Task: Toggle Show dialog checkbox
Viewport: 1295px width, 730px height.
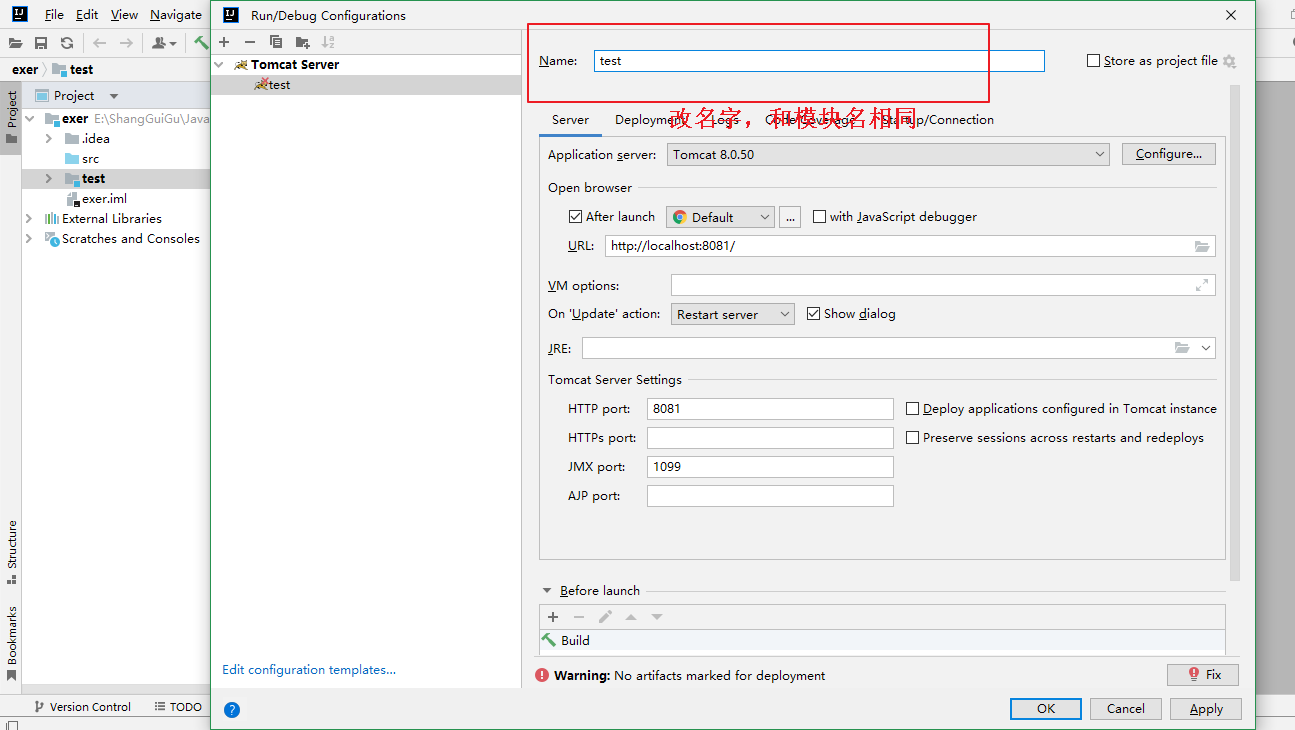Action: pyautogui.click(x=813, y=313)
